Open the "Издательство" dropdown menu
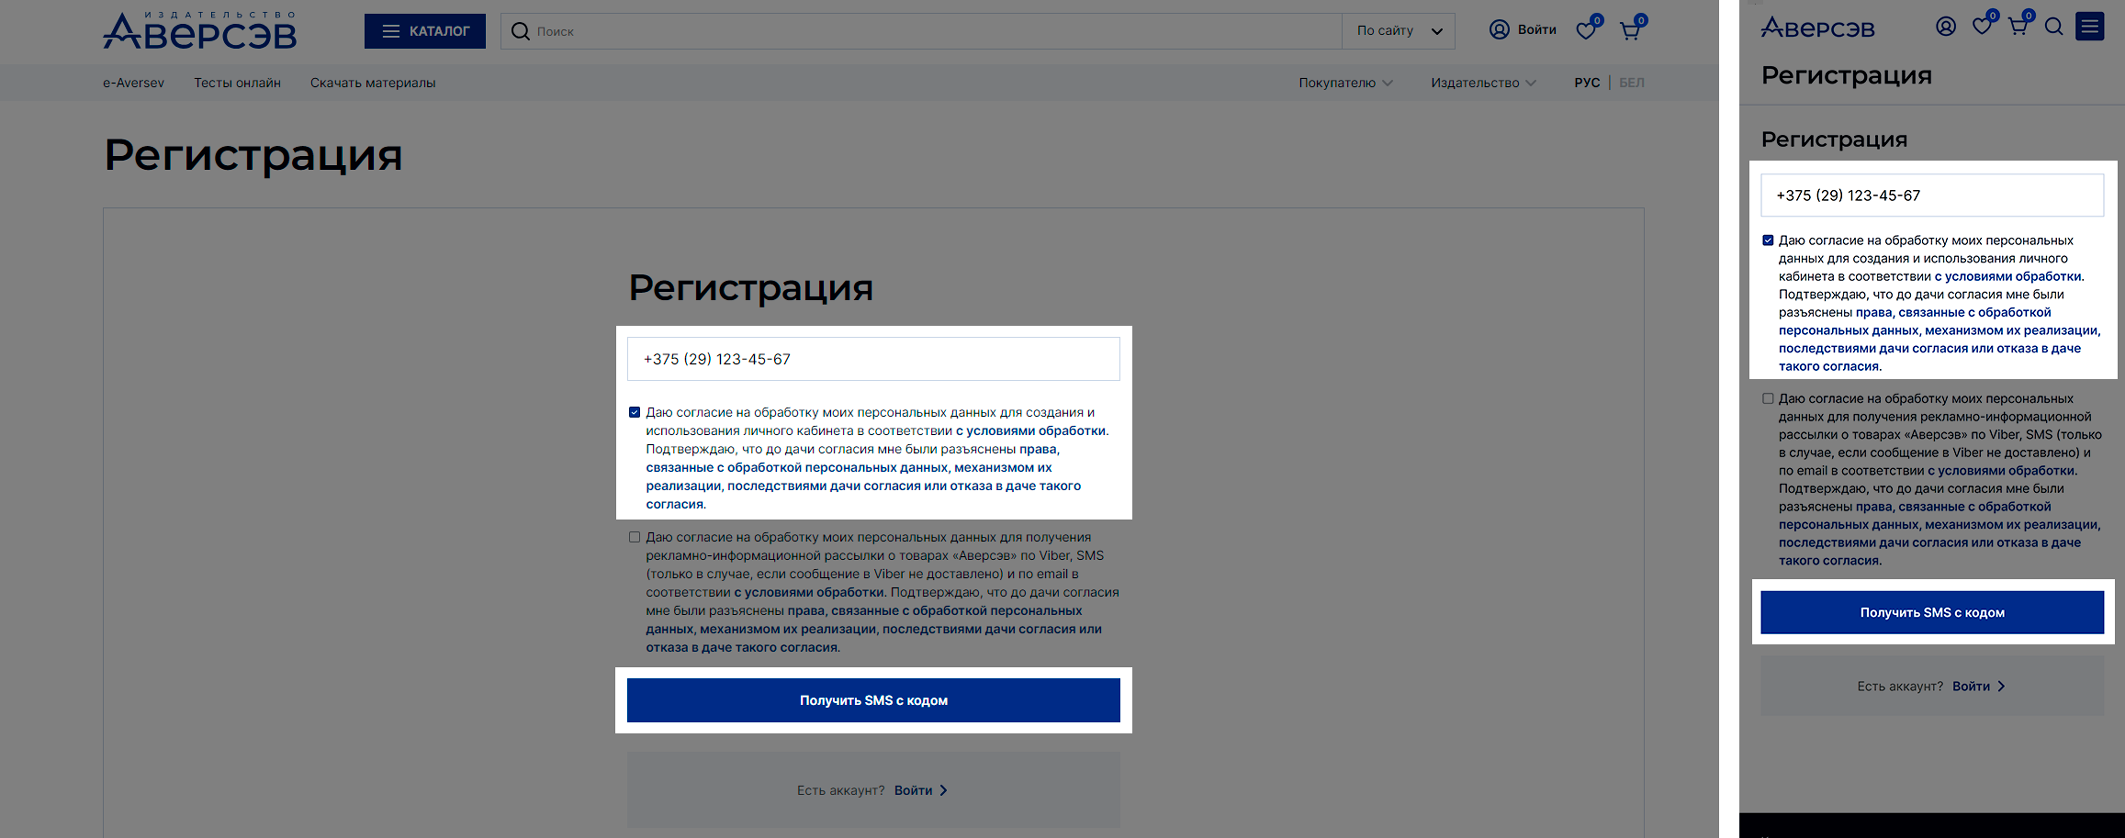Viewport: 2125px width, 838px height. coord(1482,83)
